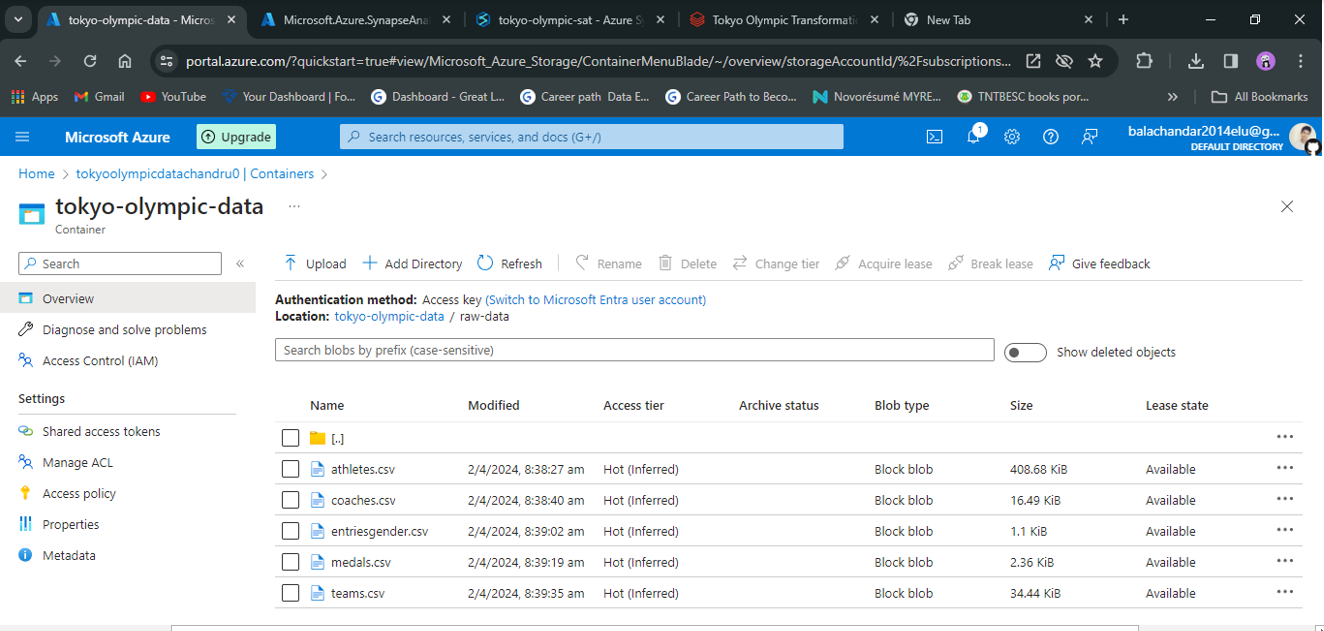This screenshot has height=631, width=1324.
Task: Open the Overview menu item
Action: (127, 298)
